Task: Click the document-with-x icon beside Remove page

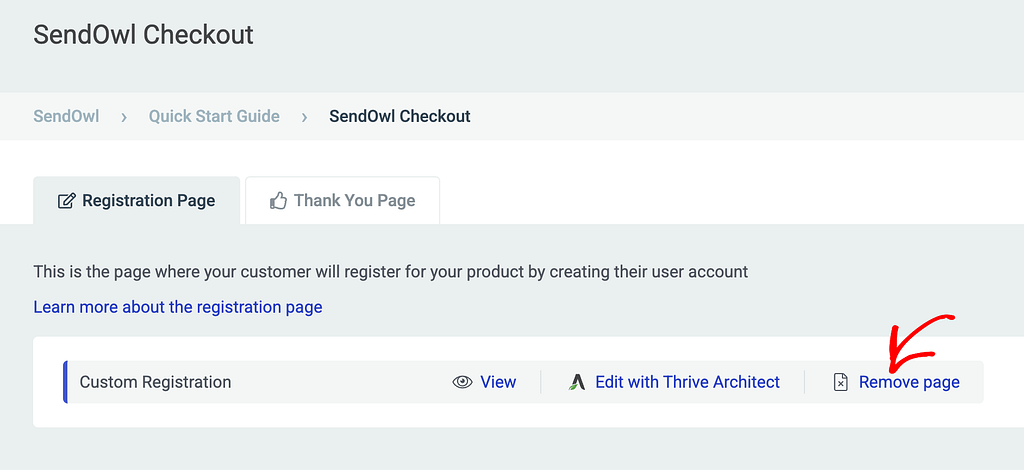Action: click(841, 382)
